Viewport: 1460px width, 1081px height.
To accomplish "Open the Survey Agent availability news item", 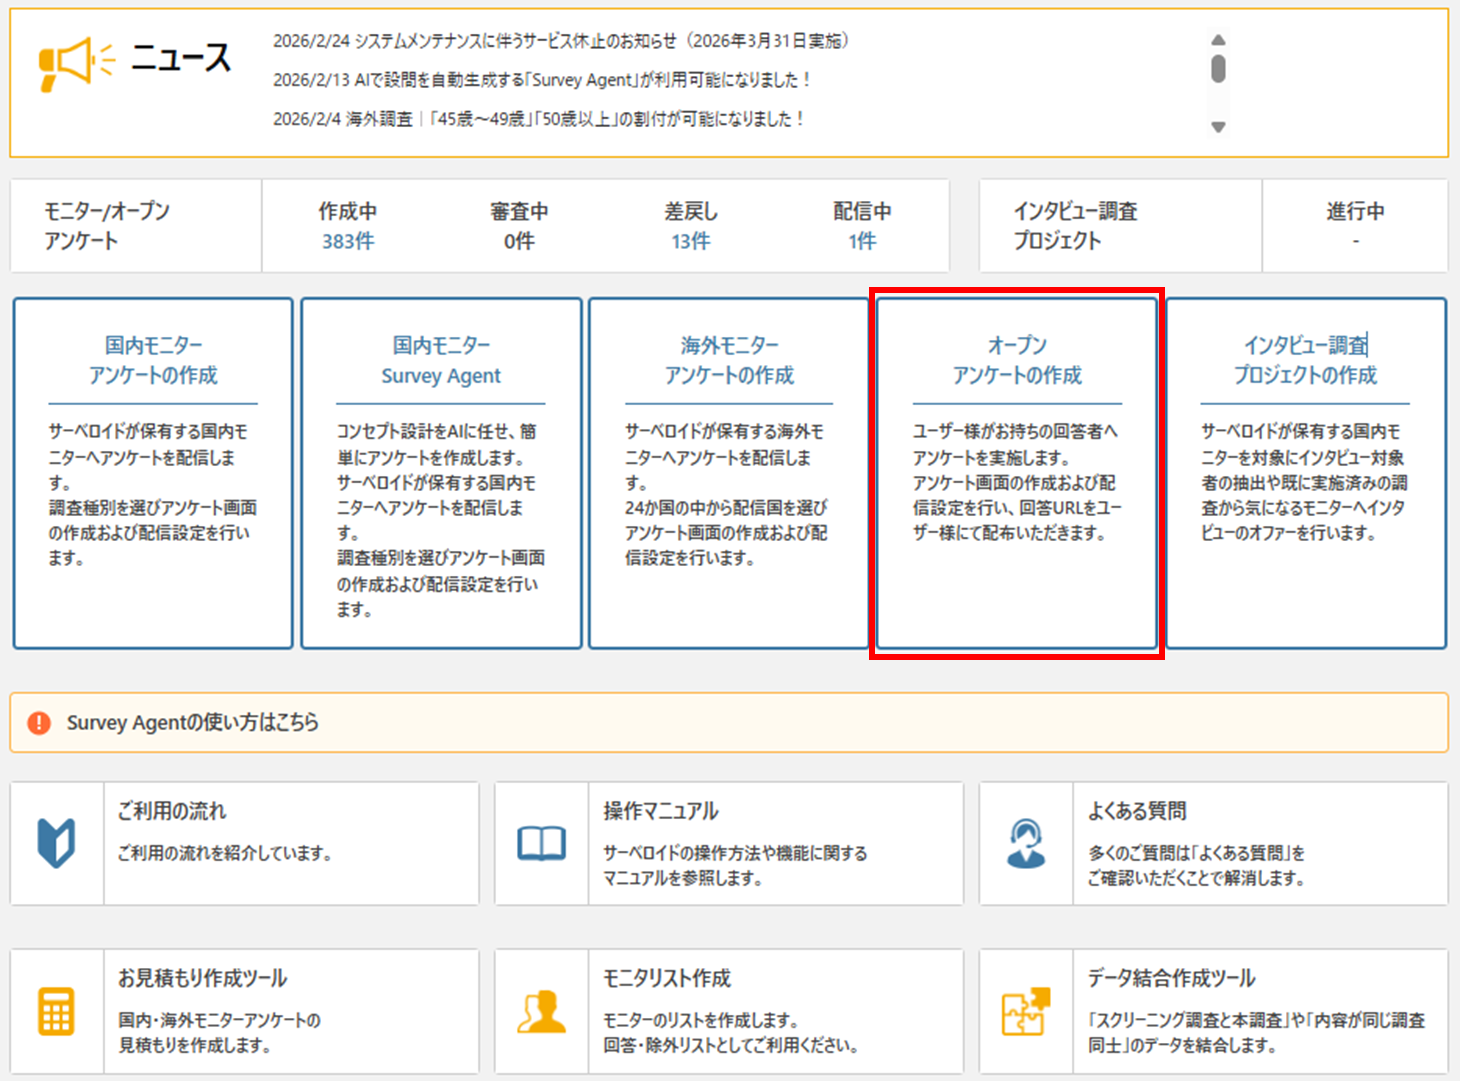I will coord(541,80).
